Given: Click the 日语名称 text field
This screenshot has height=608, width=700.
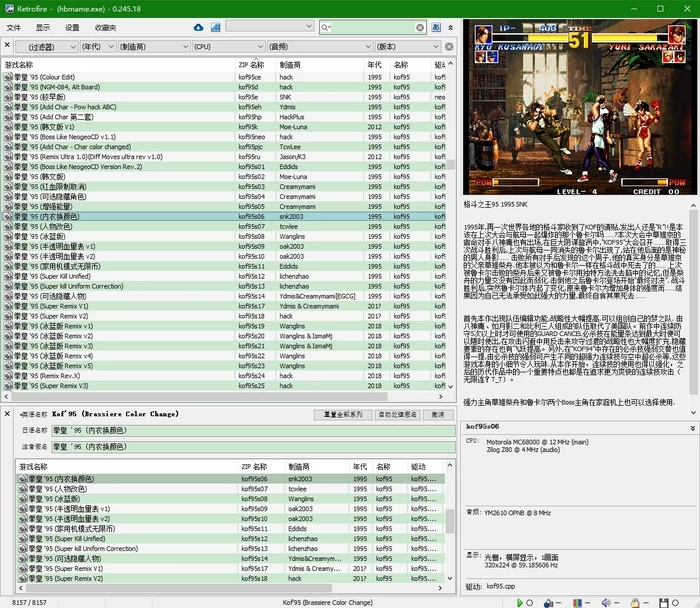Looking at the screenshot, I should pos(252,429).
